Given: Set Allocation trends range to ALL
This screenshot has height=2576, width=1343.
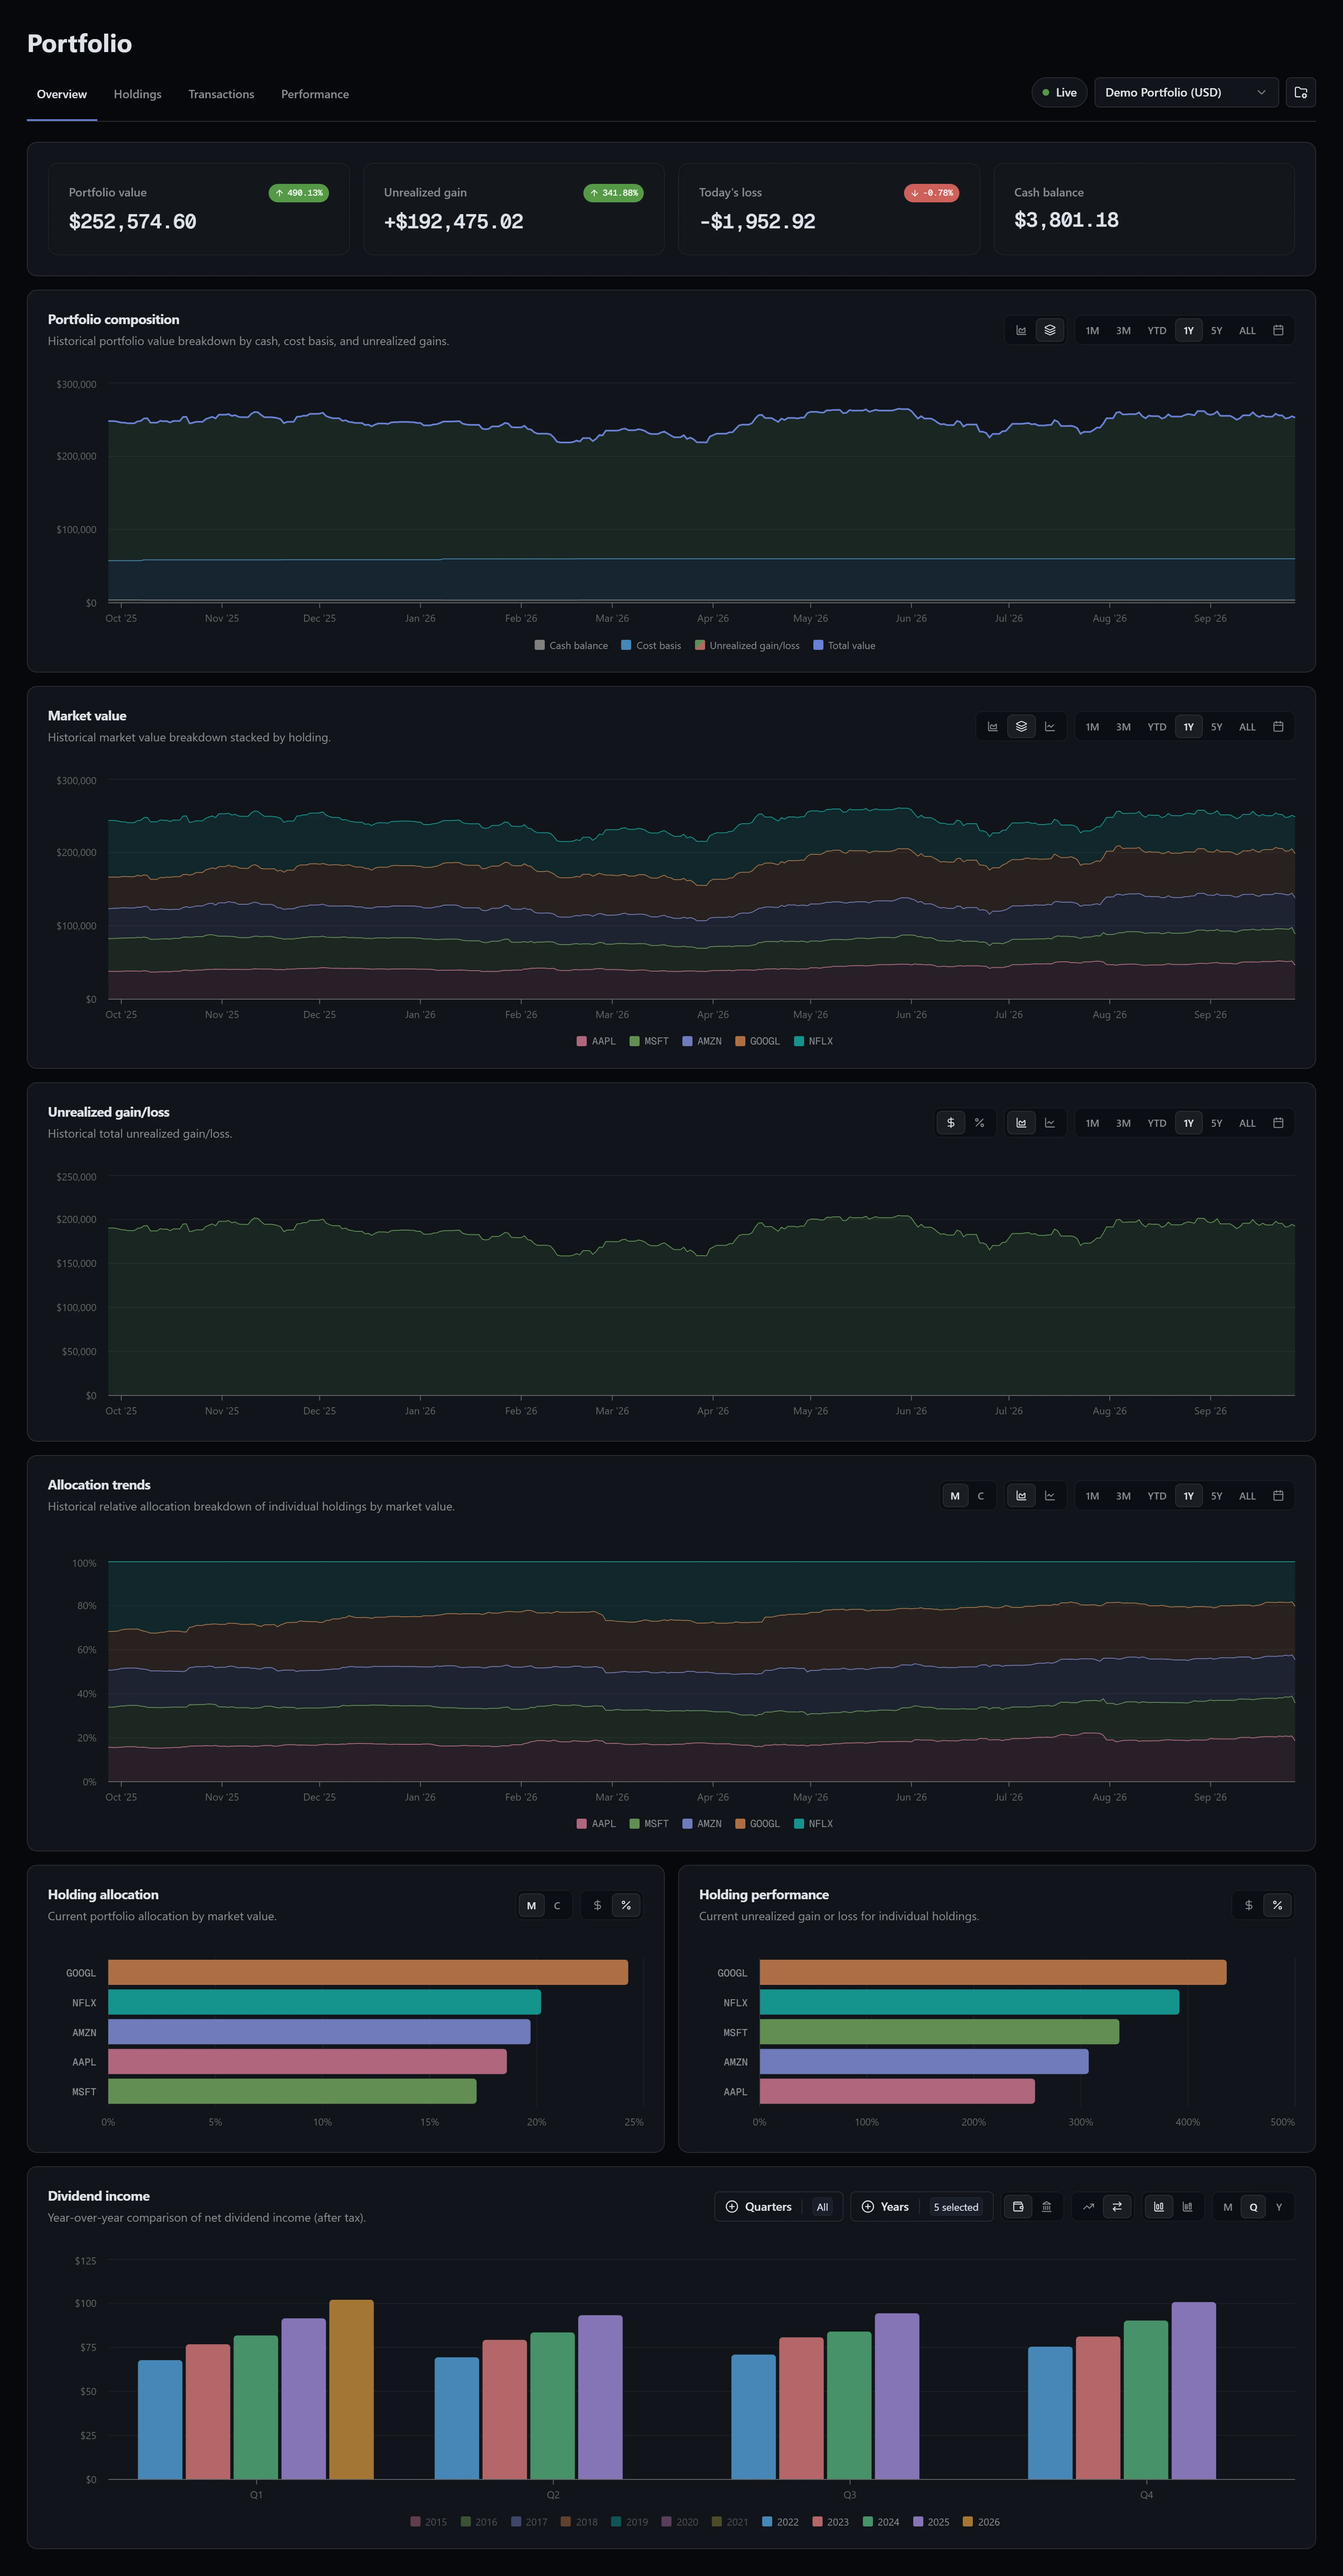Looking at the screenshot, I should [x=1247, y=1496].
